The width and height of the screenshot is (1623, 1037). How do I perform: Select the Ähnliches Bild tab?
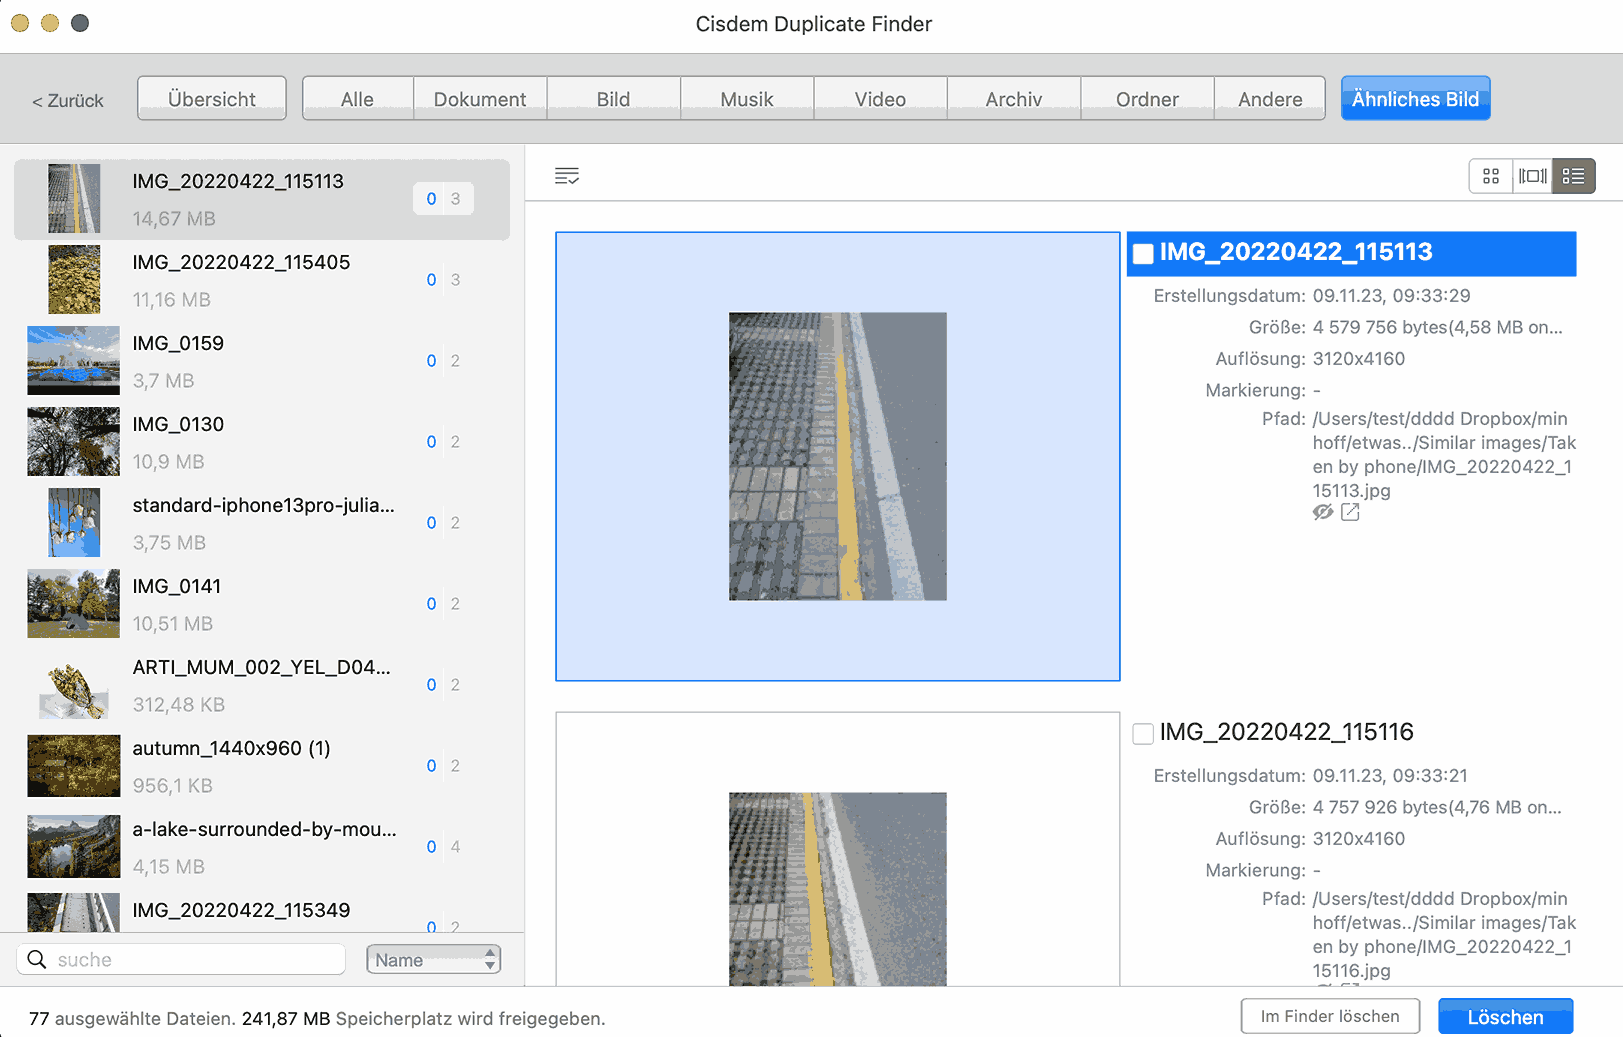coord(1415,98)
